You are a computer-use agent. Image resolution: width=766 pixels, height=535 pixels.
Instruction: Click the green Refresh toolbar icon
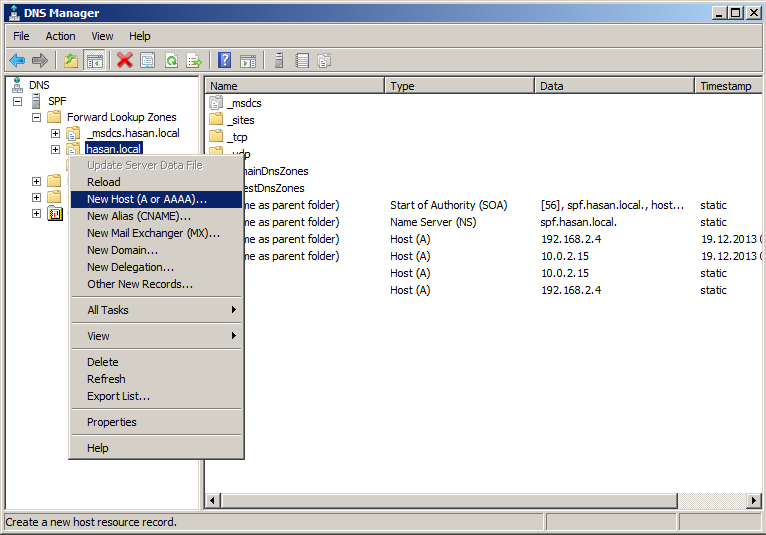(x=171, y=61)
